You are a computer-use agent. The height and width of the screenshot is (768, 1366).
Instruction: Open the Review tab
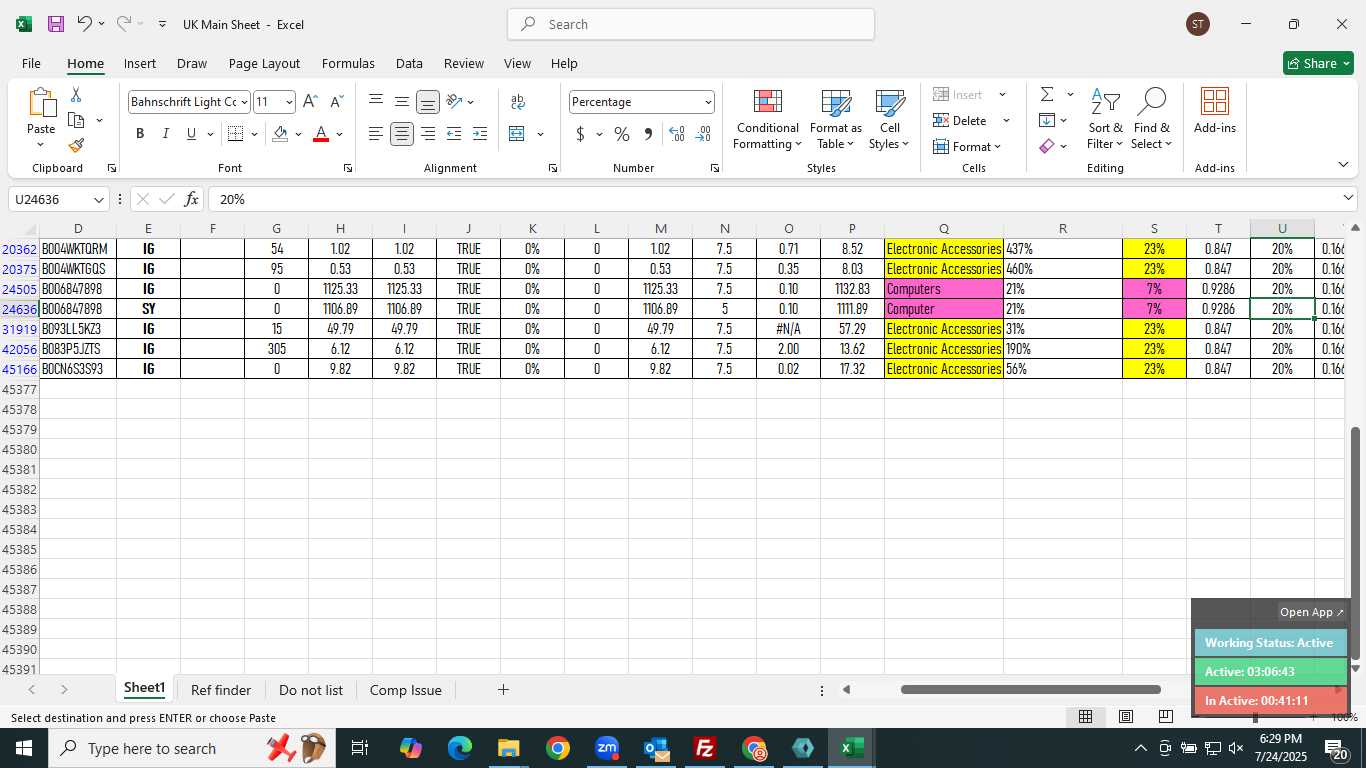pyautogui.click(x=464, y=63)
